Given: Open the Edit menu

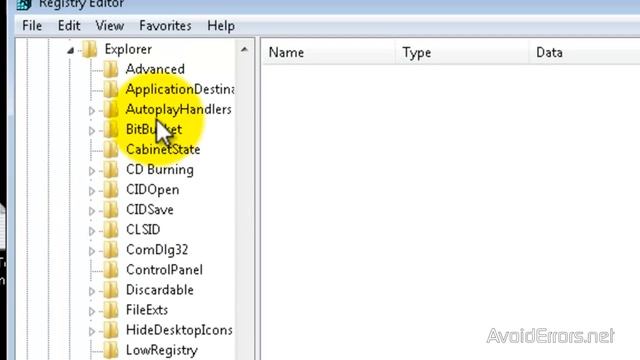Looking at the screenshot, I should tap(69, 26).
